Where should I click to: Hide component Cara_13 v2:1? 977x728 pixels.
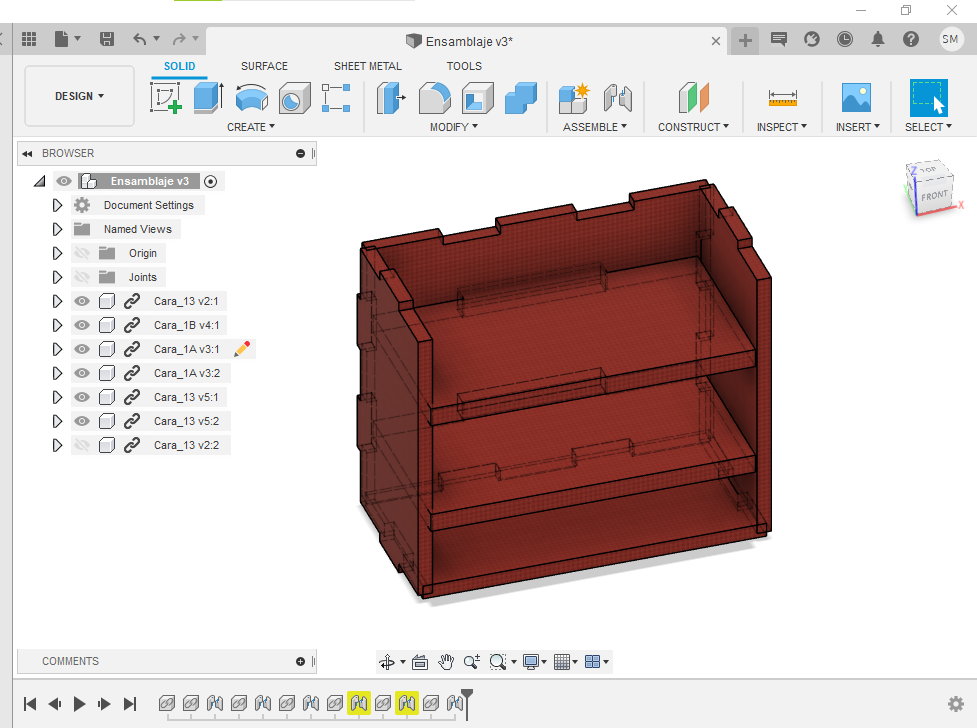pos(82,301)
